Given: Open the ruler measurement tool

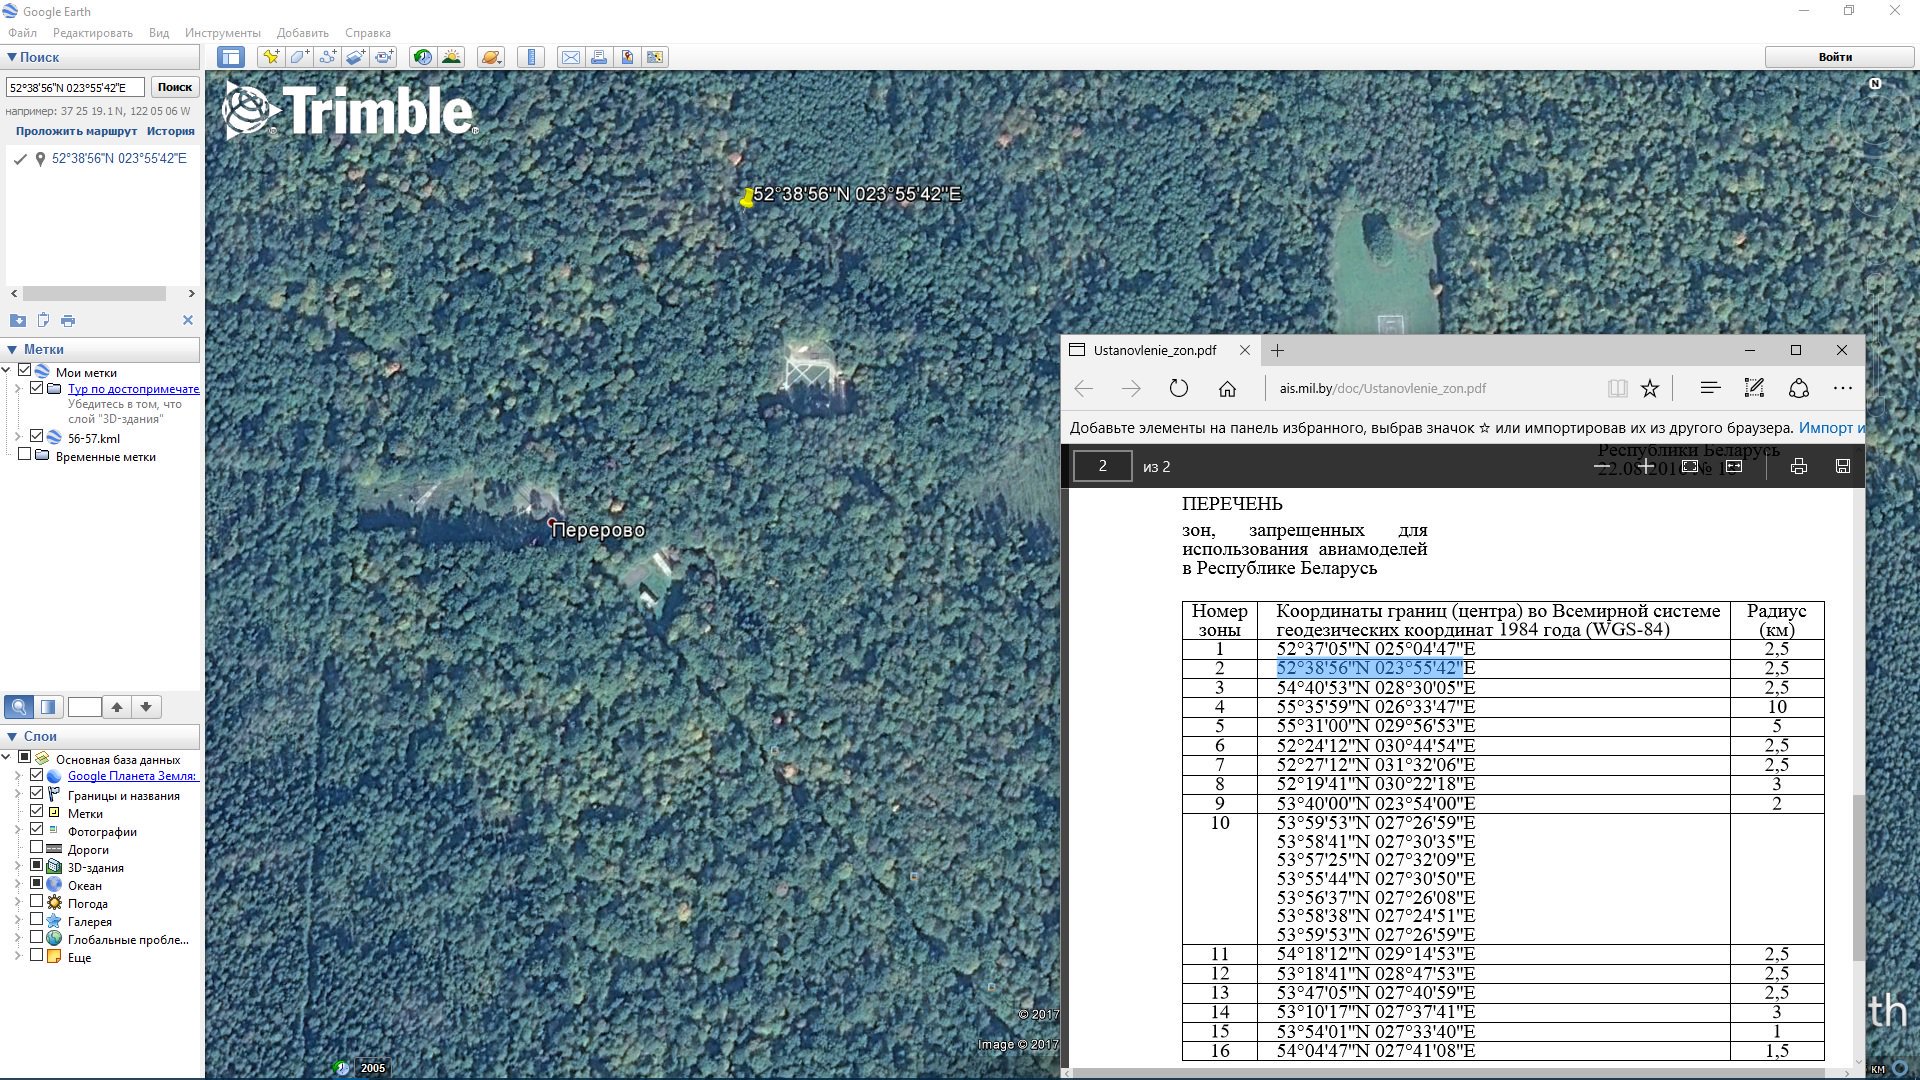Looking at the screenshot, I should click(531, 57).
